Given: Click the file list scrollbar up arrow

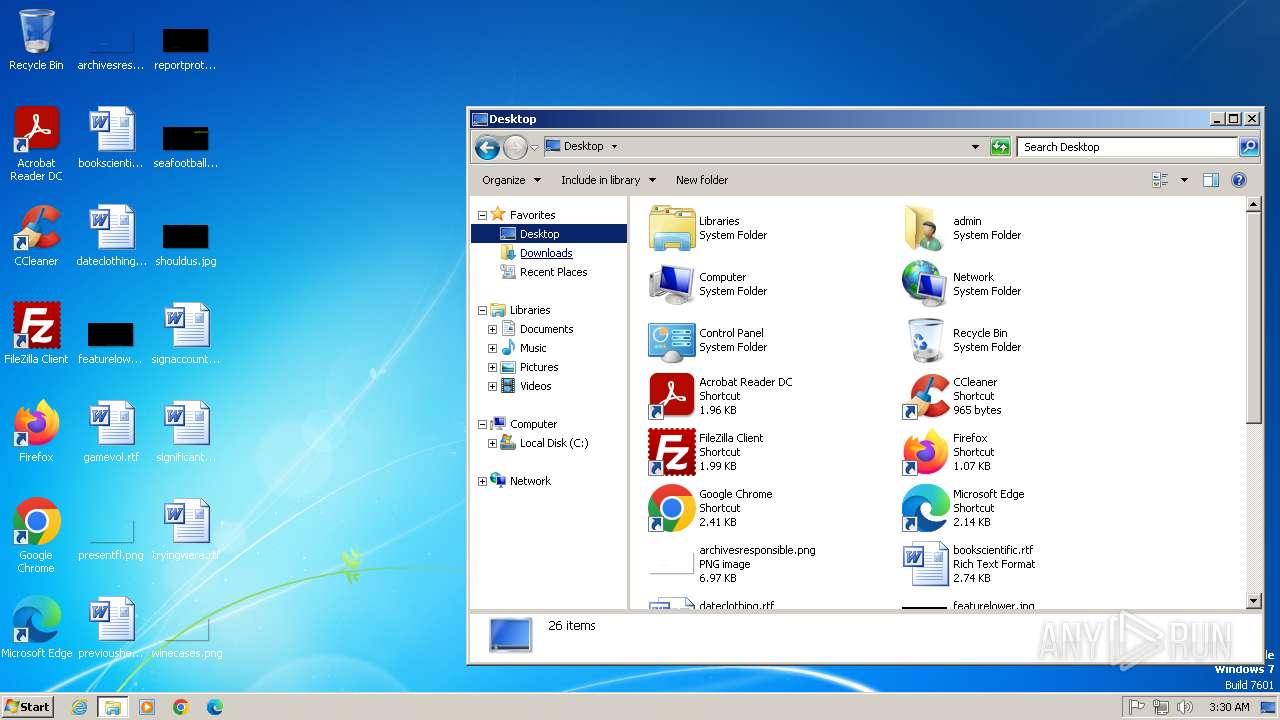Looking at the screenshot, I should pos(1254,205).
